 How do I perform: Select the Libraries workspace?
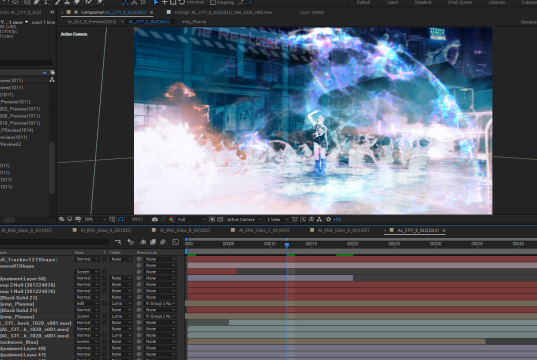497,2
